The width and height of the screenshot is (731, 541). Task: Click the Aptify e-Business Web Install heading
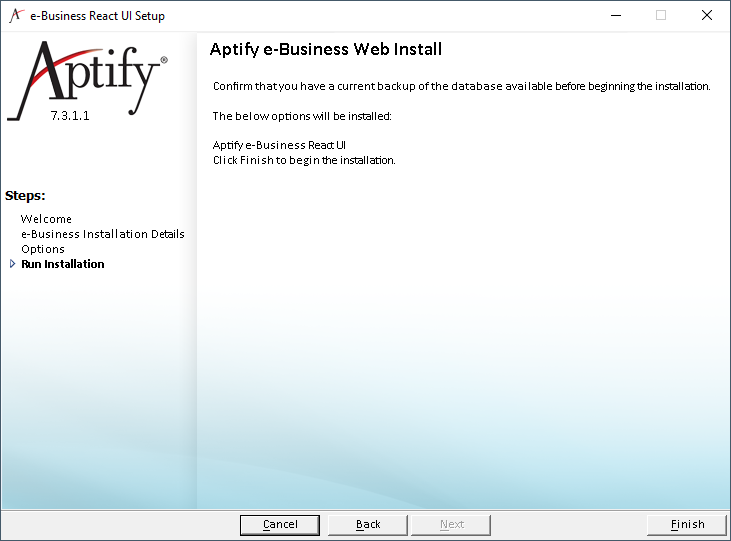pos(325,49)
